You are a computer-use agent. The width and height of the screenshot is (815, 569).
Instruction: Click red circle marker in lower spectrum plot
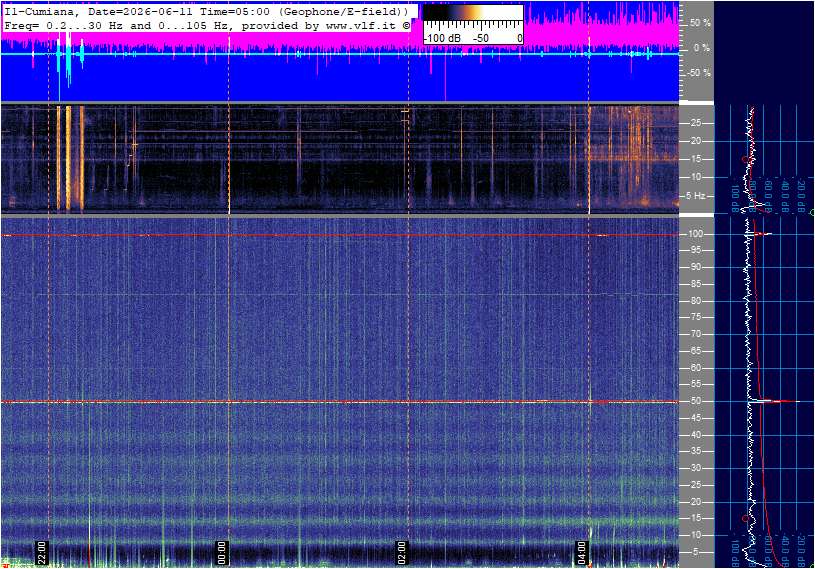click(x=745, y=519)
